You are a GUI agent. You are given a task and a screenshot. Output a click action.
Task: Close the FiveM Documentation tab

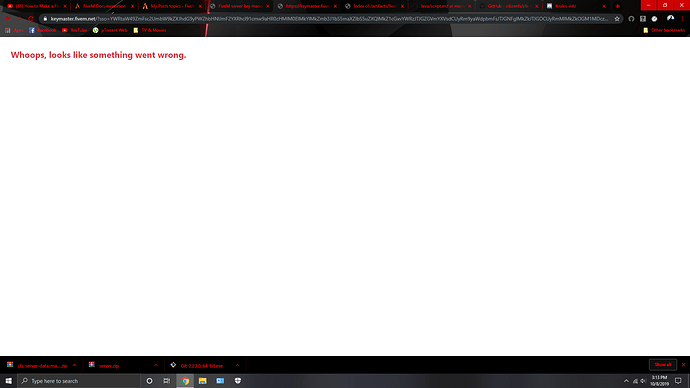tap(132, 6)
